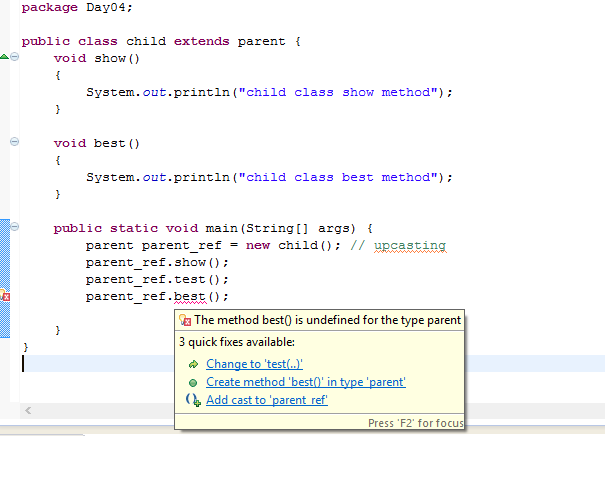Click the underlined best() call in main
614x492 pixels.
pyautogui.click(x=190, y=297)
